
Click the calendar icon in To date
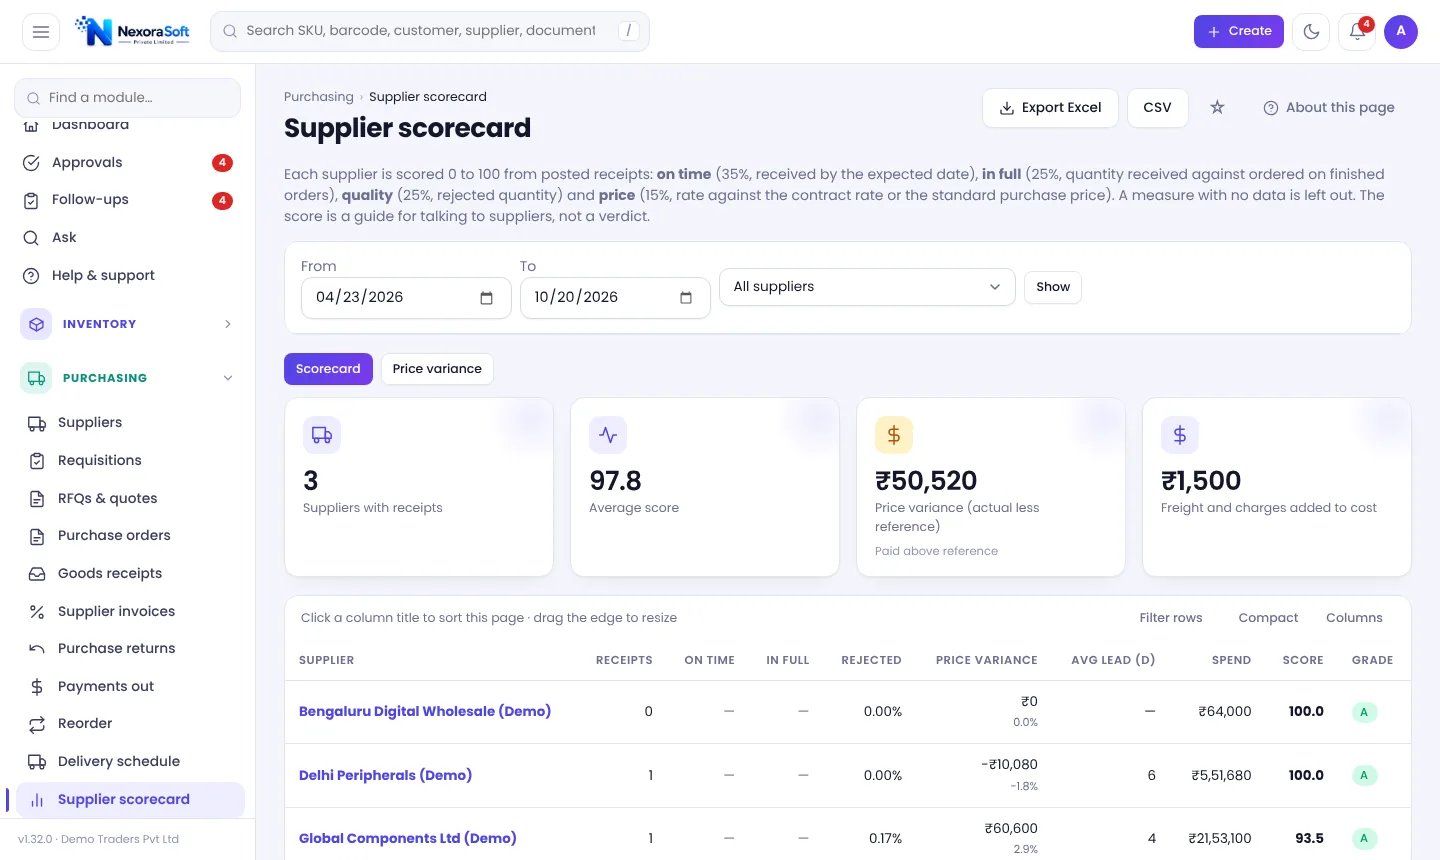click(x=686, y=298)
